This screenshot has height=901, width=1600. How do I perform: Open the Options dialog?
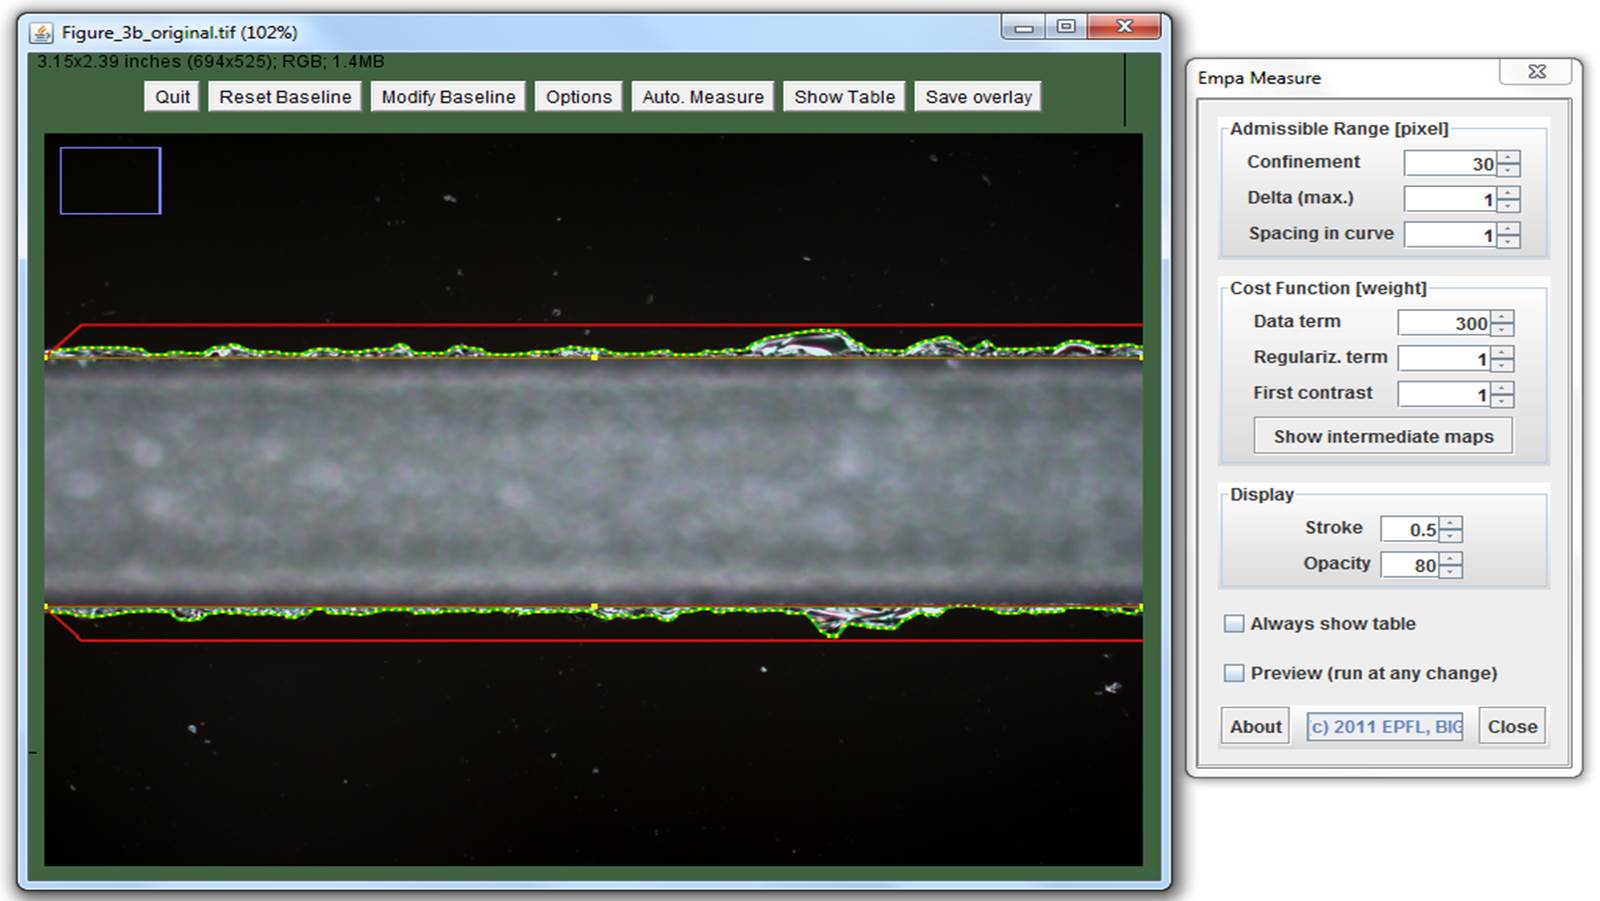click(578, 97)
